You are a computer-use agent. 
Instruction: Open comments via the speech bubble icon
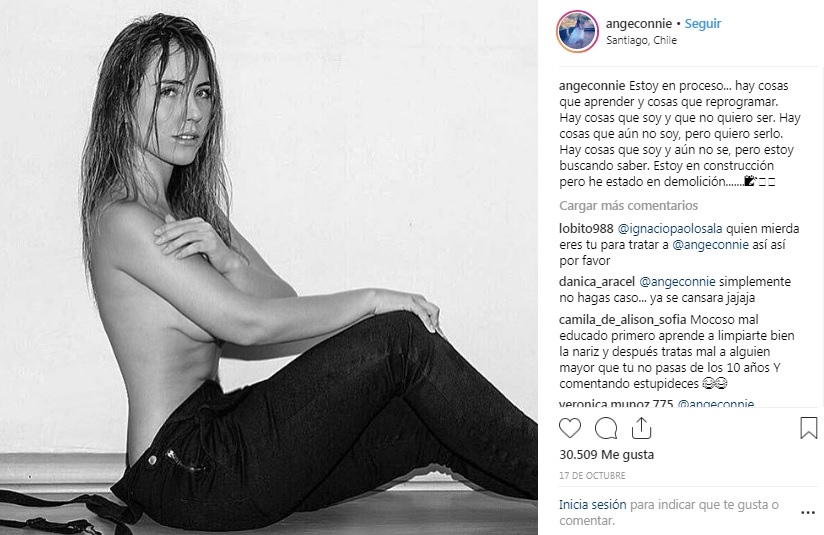point(605,428)
